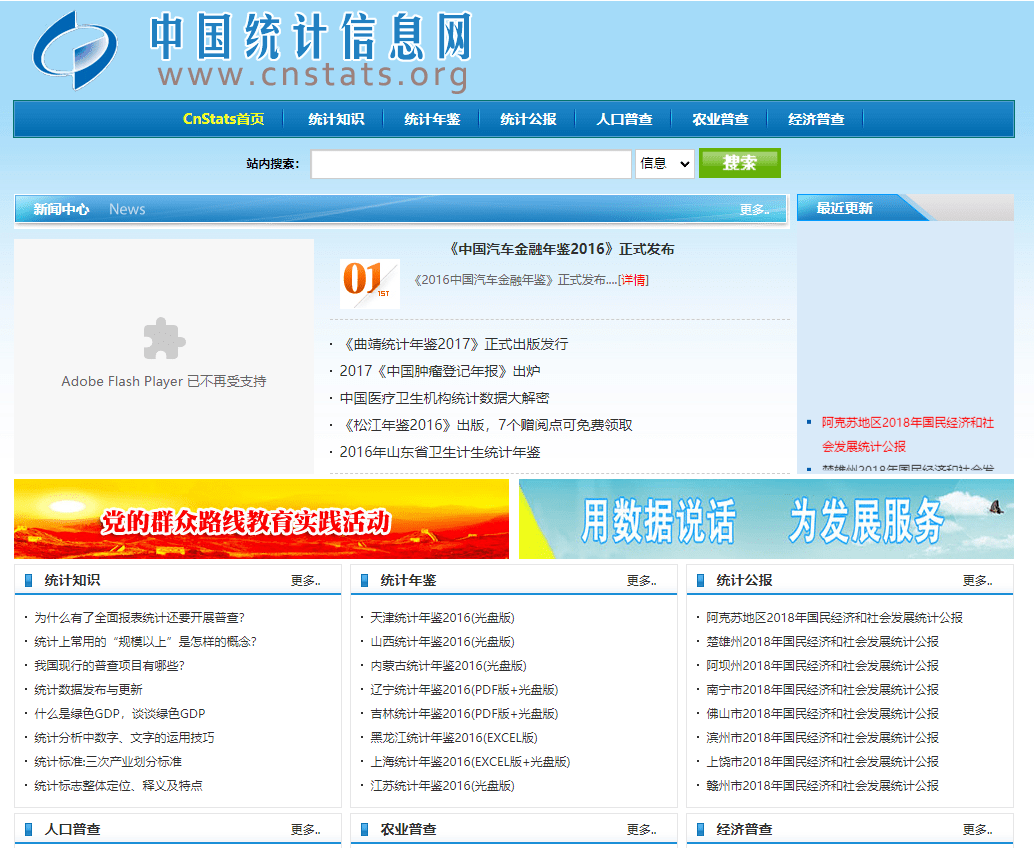Open 统计年鉴 from the top navigation
Image resolution: width=1034 pixels, height=848 pixels.
pyautogui.click(x=430, y=118)
